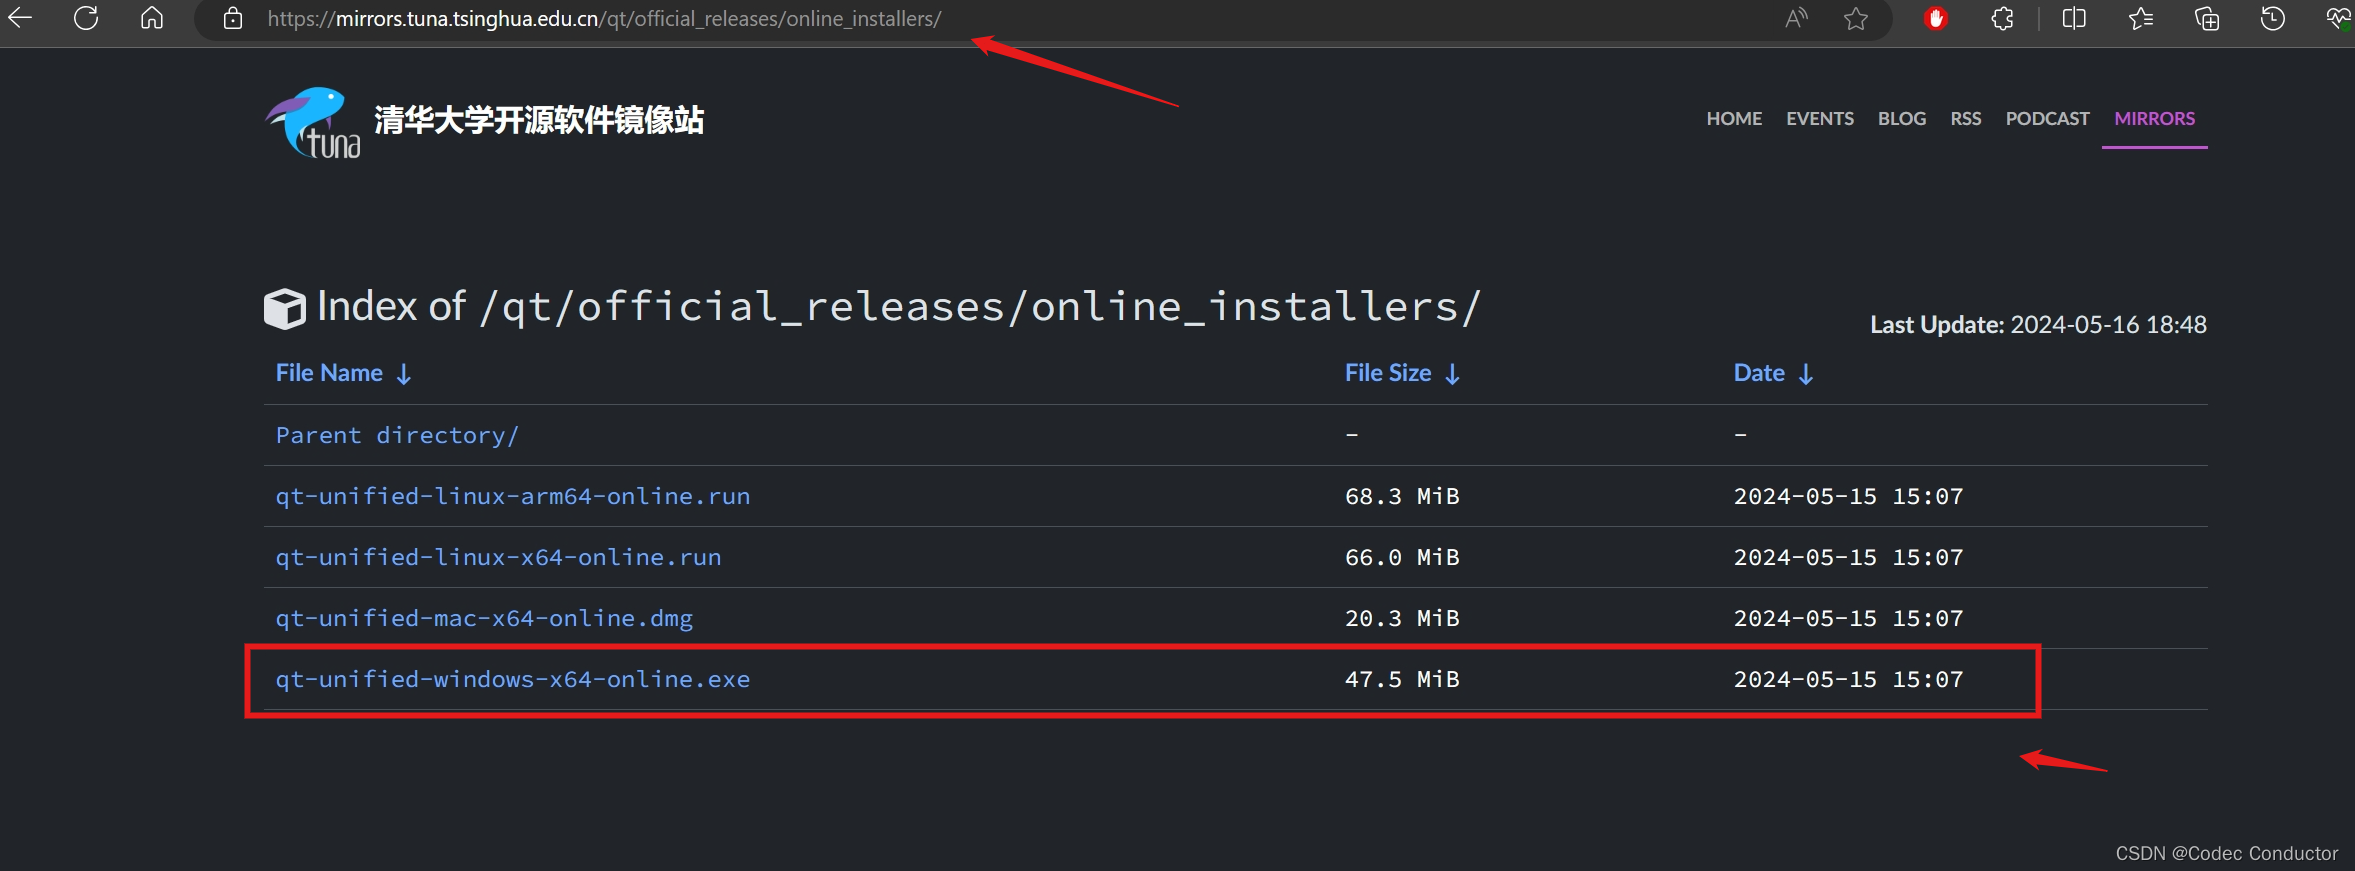Open the extensions puzzle icon
This screenshot has width=2355, height=871.
coord(2002,18)
